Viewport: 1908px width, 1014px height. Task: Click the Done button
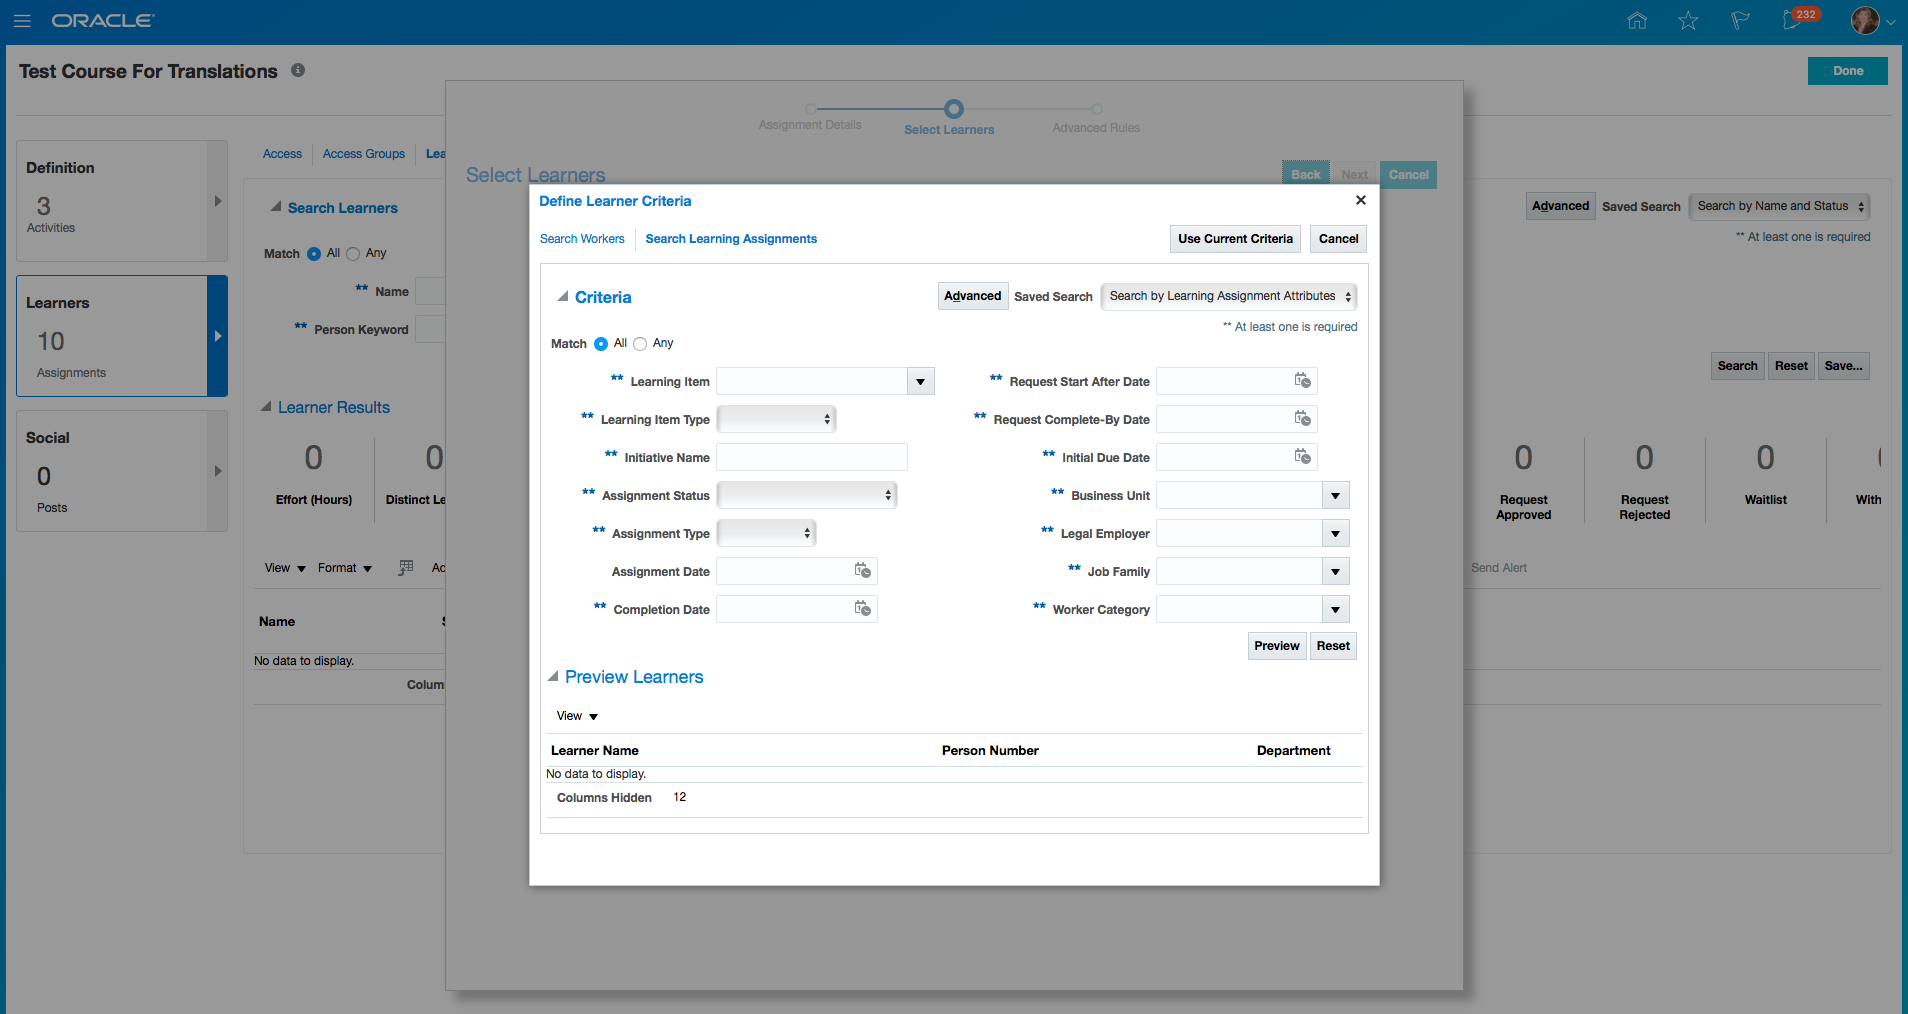(1848, 71)
